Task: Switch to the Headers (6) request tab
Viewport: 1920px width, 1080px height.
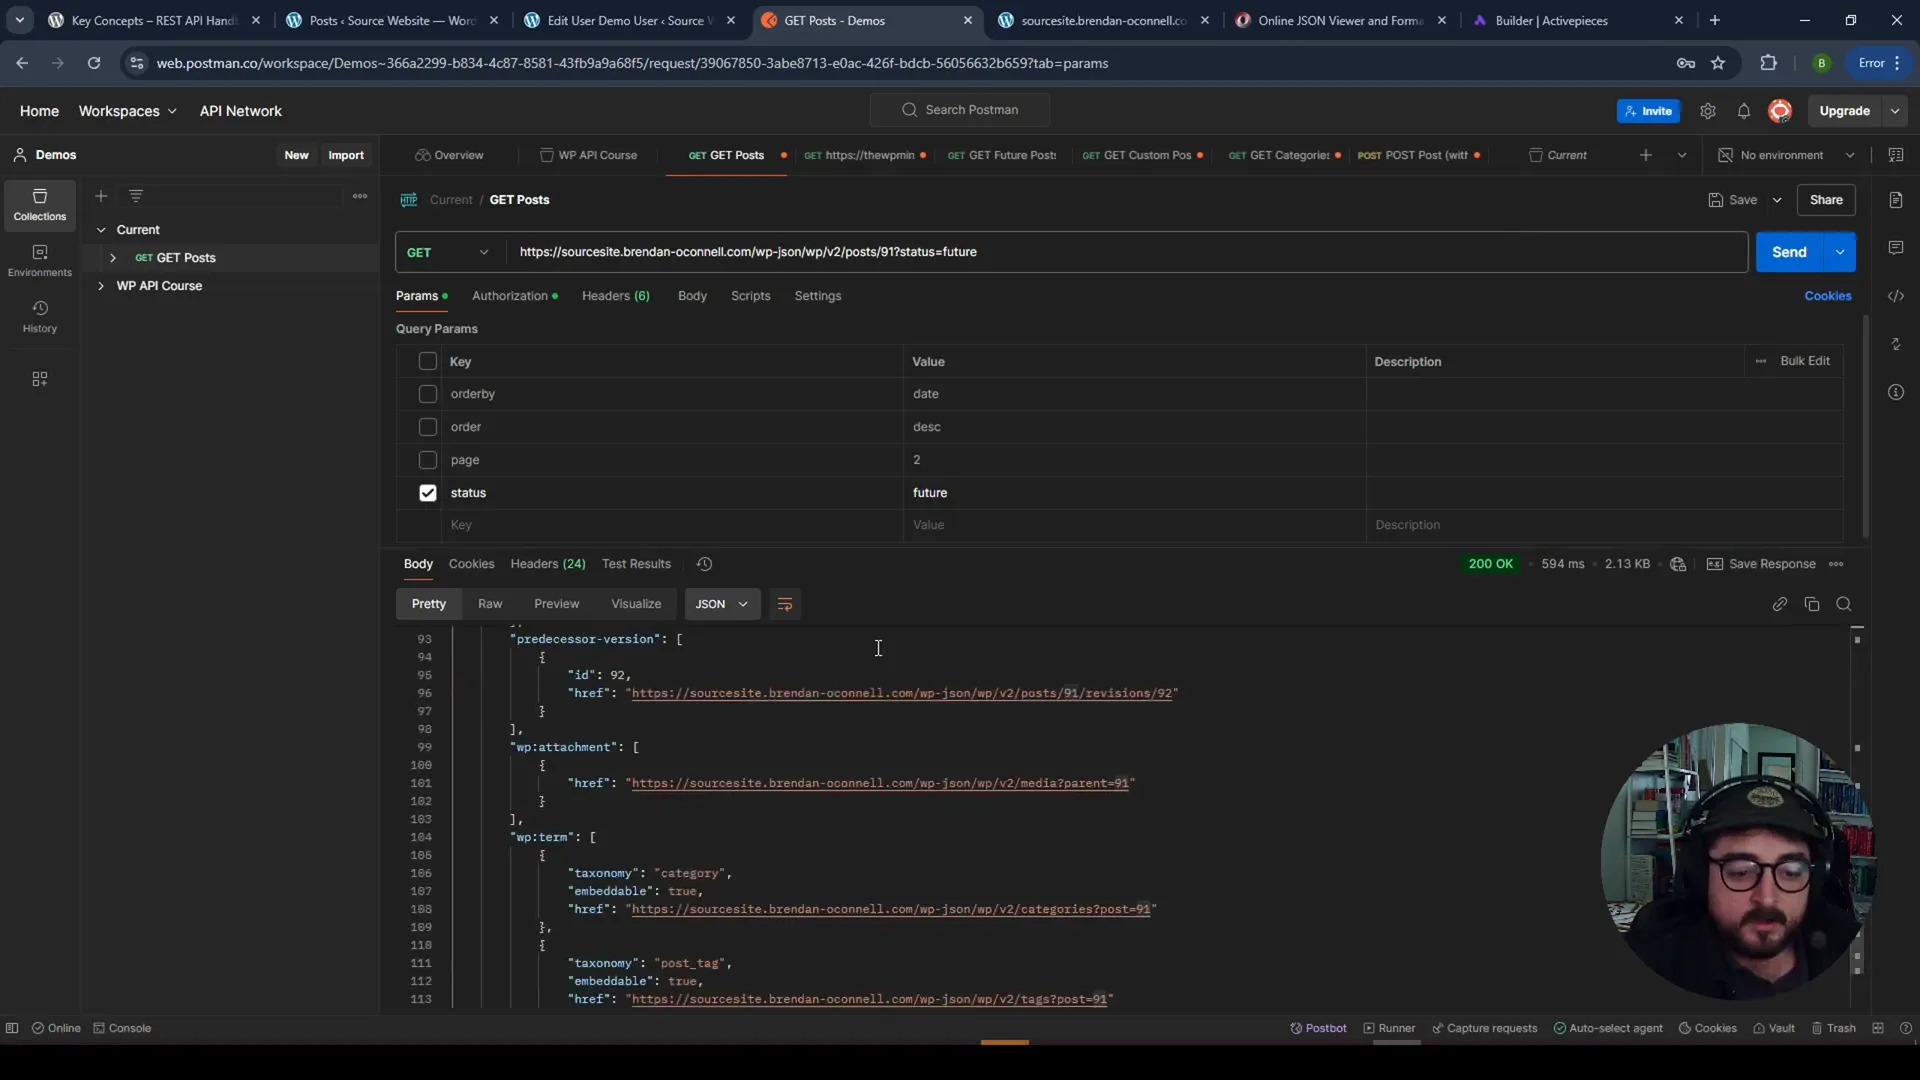Action: (x=616, y=296)
